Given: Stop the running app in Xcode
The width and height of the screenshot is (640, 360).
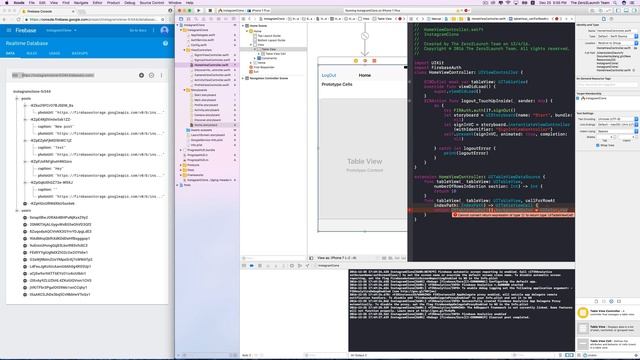Looking at the screenshot, I should click(x=210, y=10).
